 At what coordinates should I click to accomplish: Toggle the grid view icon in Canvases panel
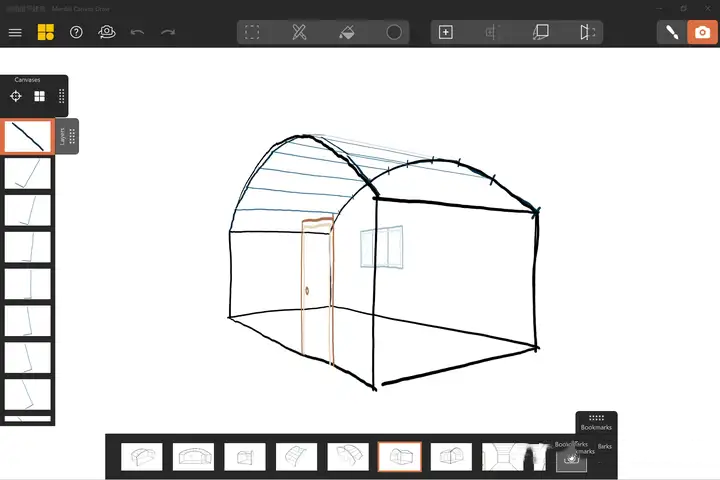tap(40, 96)
